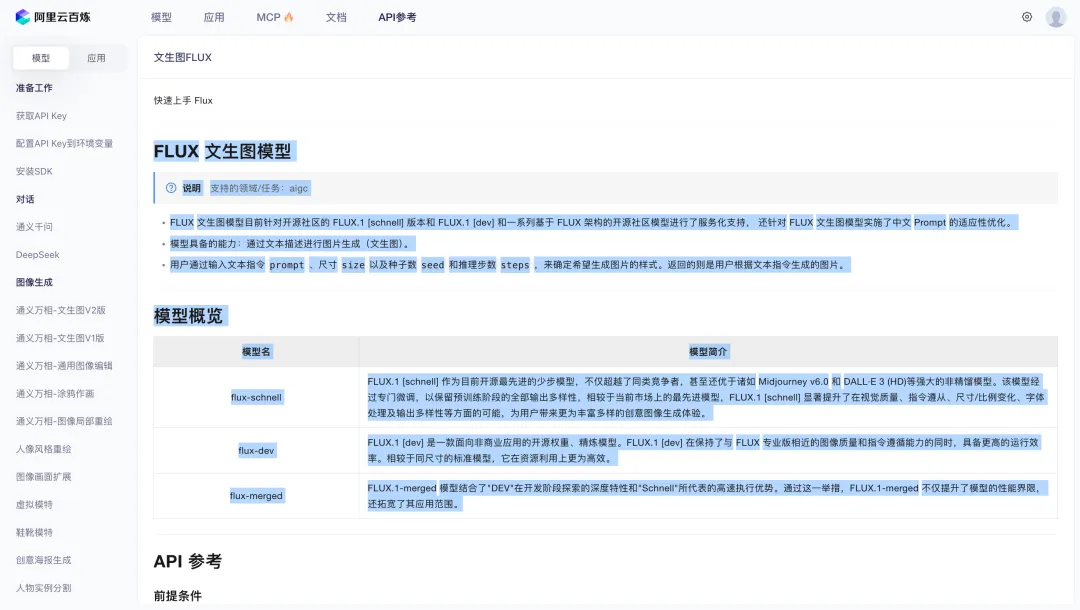The height and width of the screenshot is (610, 1080).
Task: Switch to the 模型 sidebar tab
Action: 41,58
